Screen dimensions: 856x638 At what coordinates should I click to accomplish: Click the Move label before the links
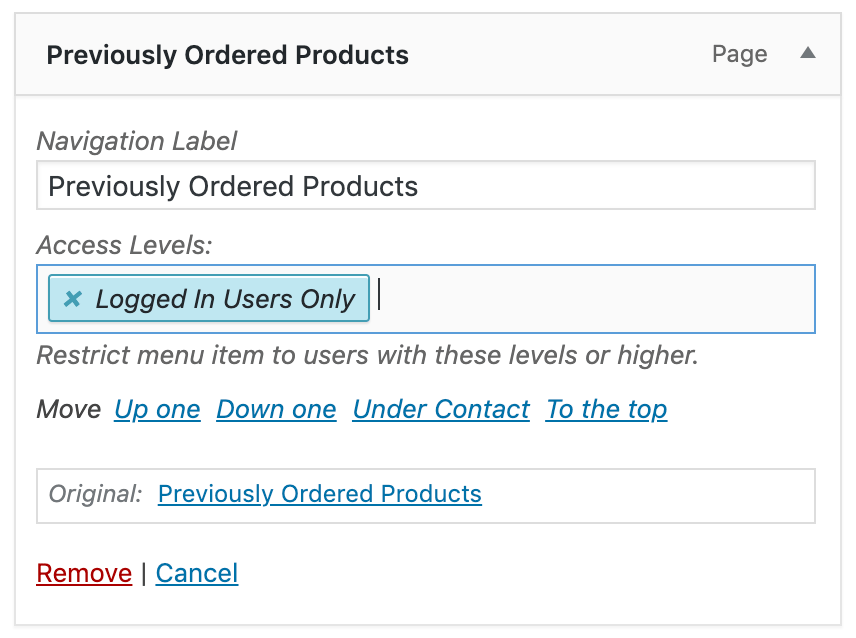(69, 409)
